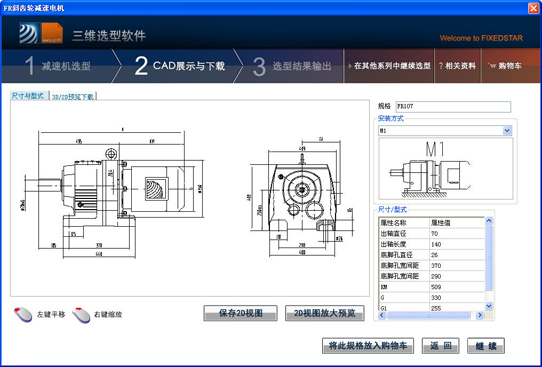Open 在其他系列中继续选型 link
542x367 pixels.
389,66
